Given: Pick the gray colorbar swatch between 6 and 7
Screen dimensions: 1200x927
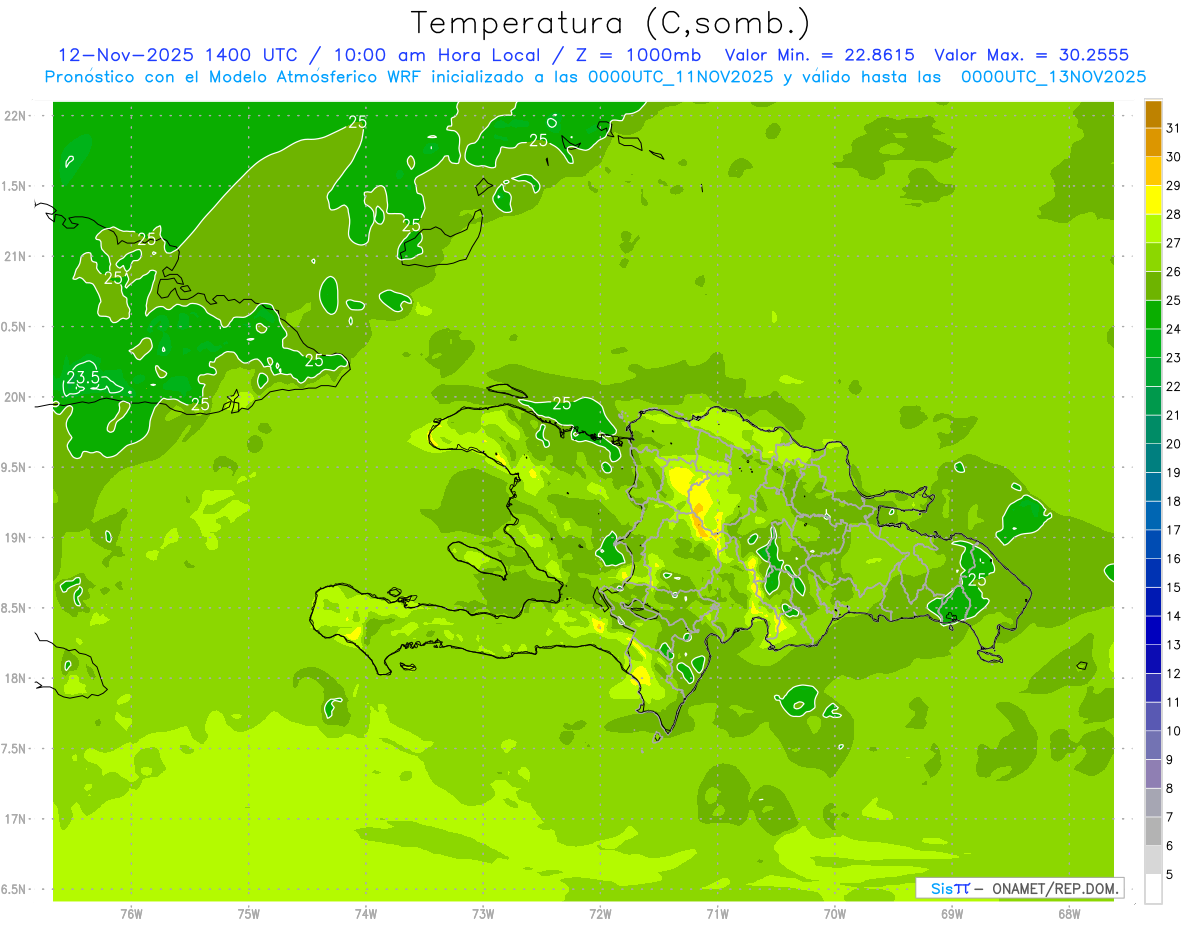Looking at the screenshot, I should tap(1153, 831).
